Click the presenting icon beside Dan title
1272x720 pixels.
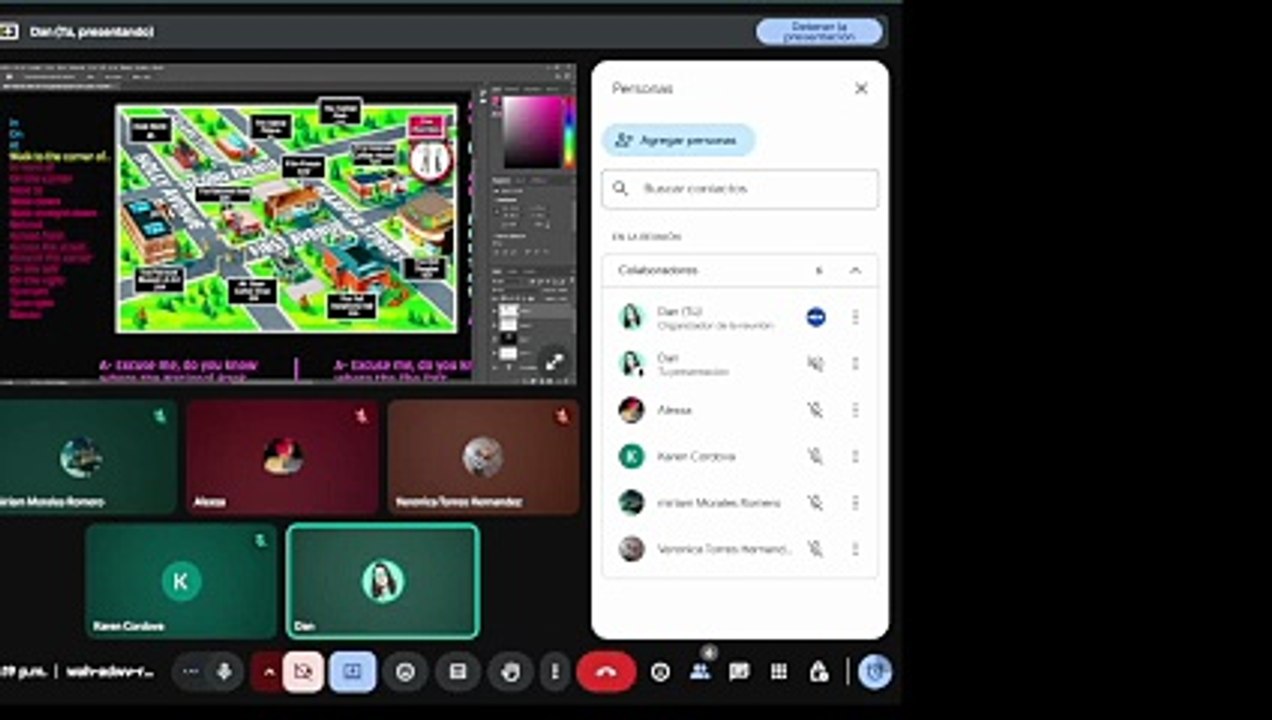click(9, 32)
